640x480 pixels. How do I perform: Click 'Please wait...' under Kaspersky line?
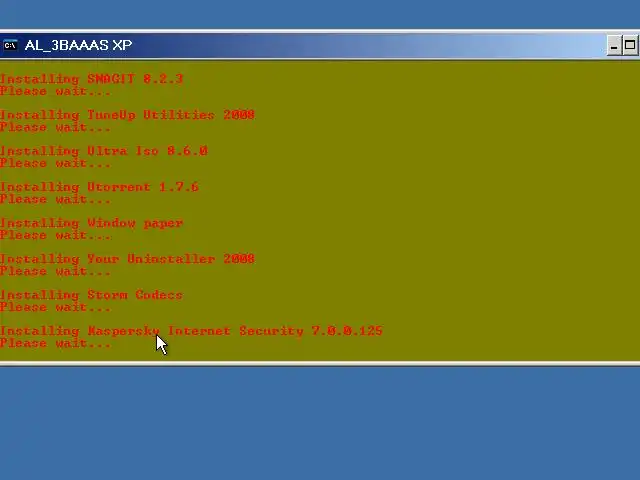55,343
